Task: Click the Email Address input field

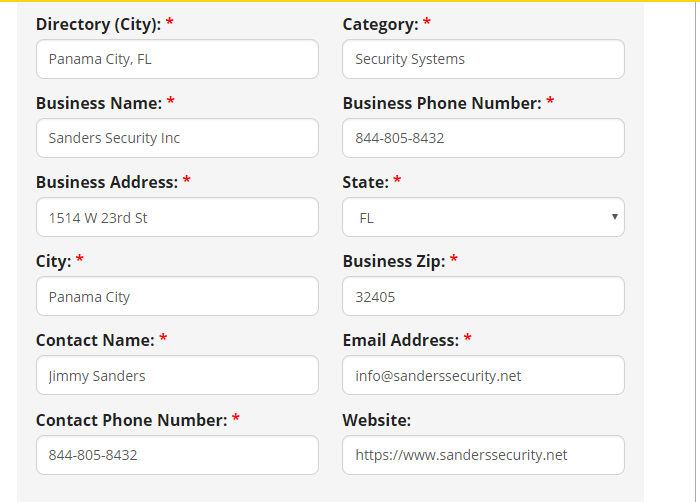Action: tap(483, 376)
